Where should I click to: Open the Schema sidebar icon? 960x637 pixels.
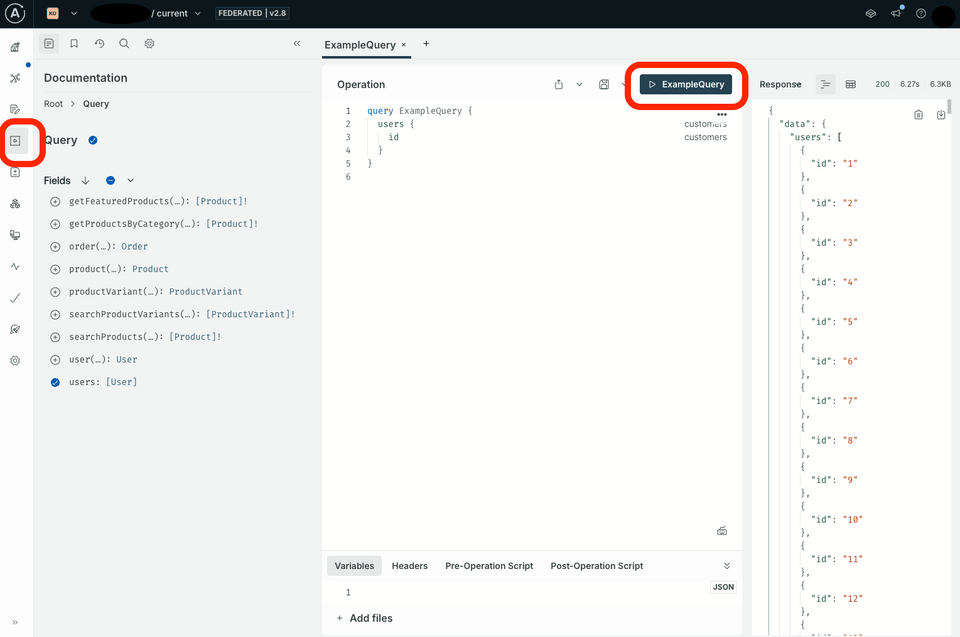tap(15, 78)
